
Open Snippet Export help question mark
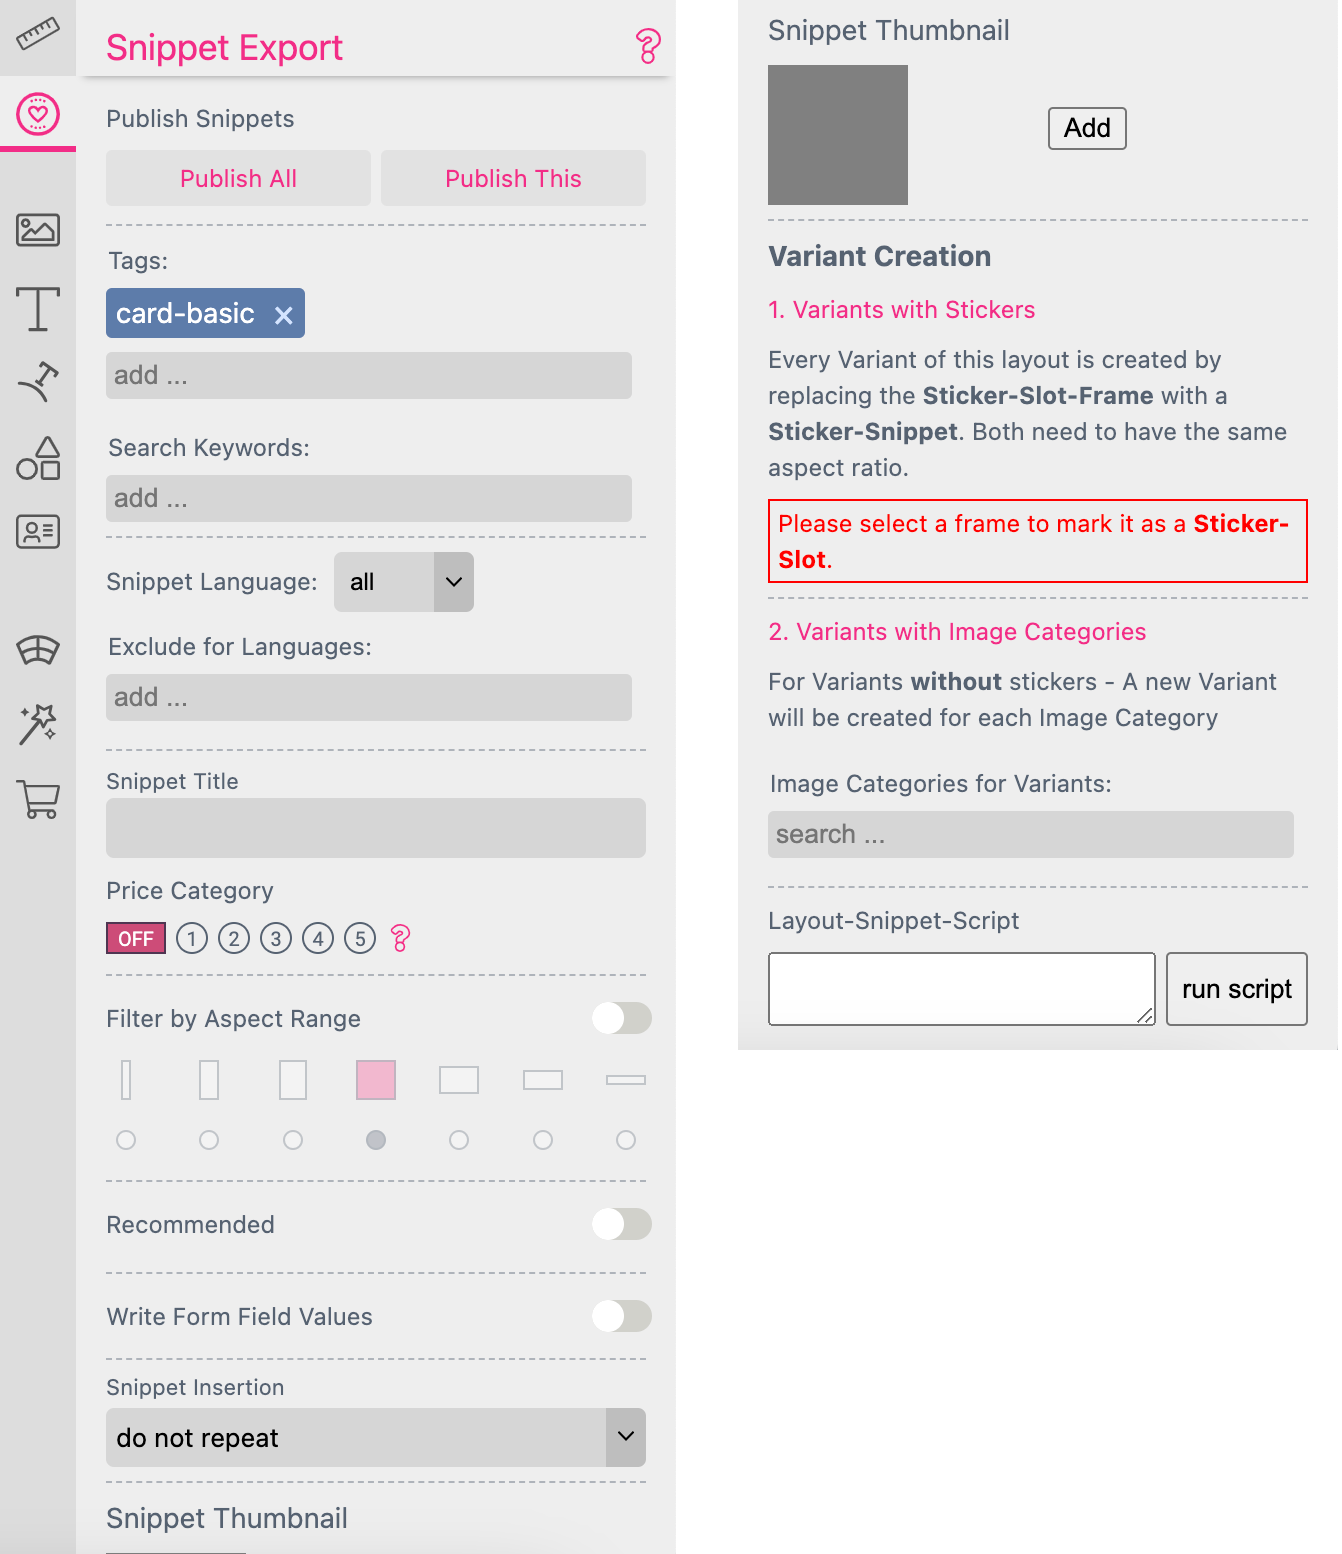[648, 46]
